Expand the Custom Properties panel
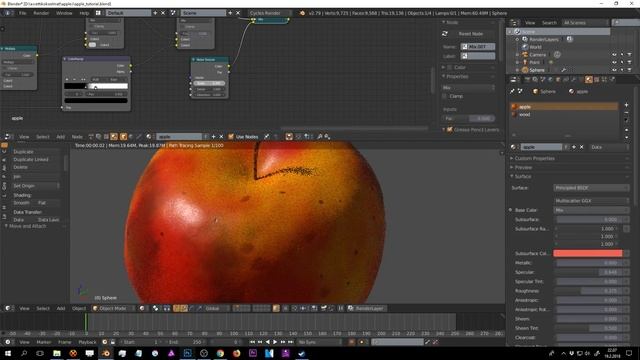This screenshot has height=360, width=640. coord(534,158)
